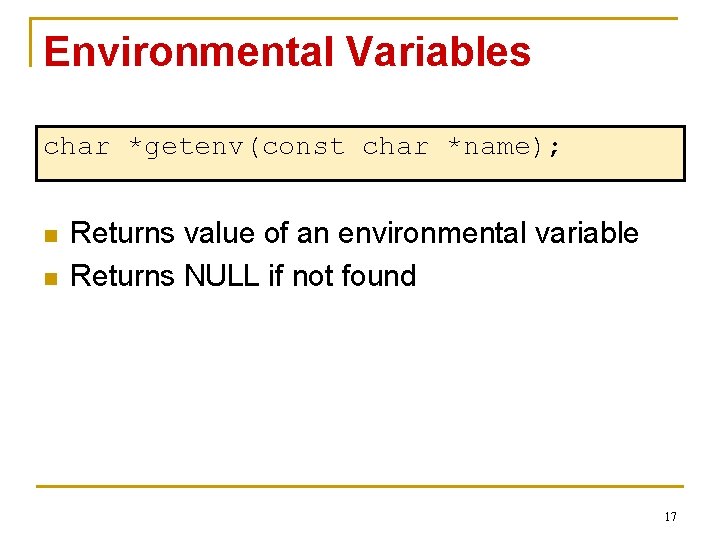The width and height of the screenshot is (720, 540).
Task: Click the second char keyword in code
Action: [396, 147]
